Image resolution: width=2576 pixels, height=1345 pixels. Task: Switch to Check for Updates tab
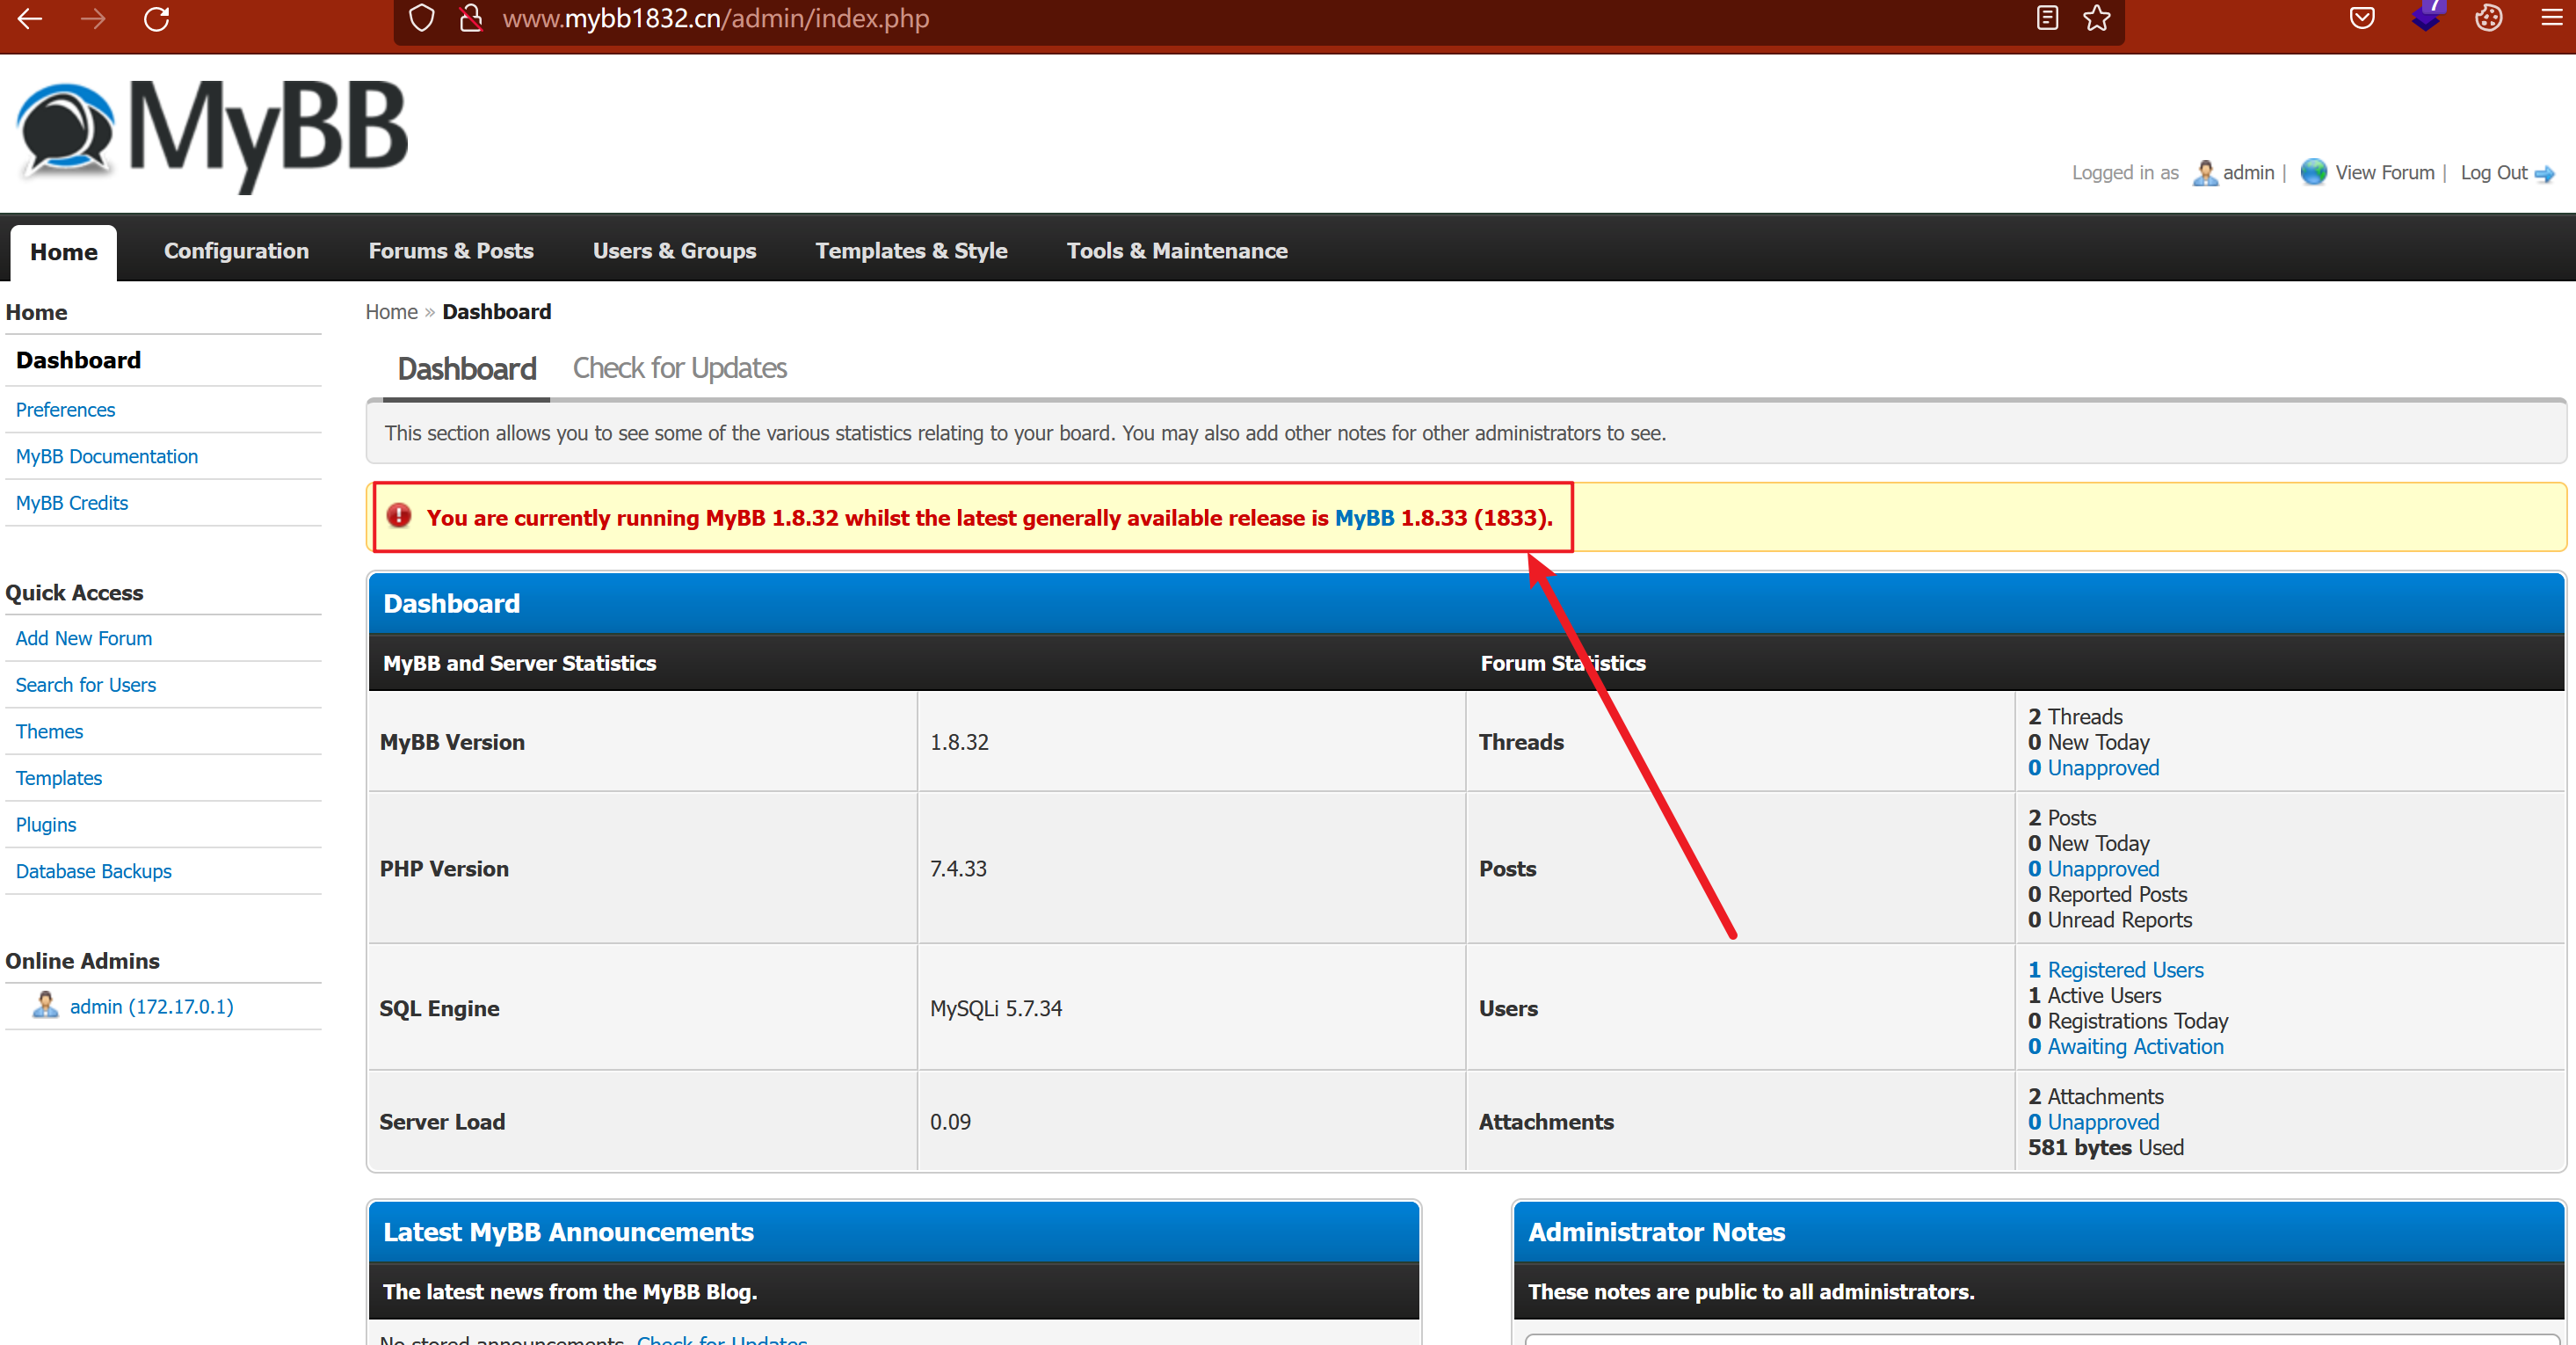679,368
